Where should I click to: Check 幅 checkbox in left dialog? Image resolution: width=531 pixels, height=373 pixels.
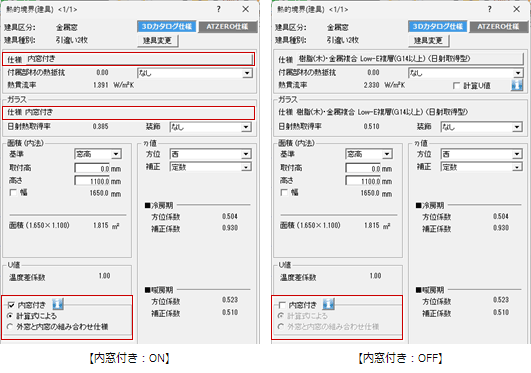[x=13, y=192]
